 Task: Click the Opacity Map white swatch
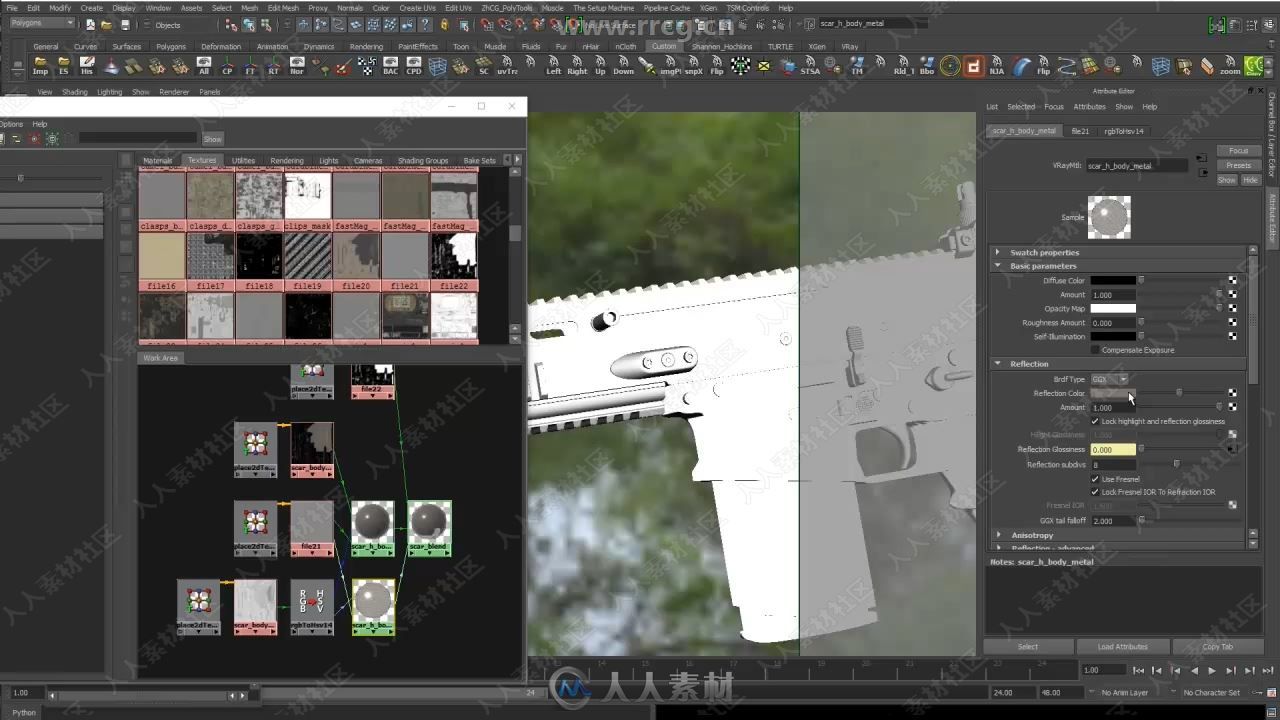pos(1112,309)
